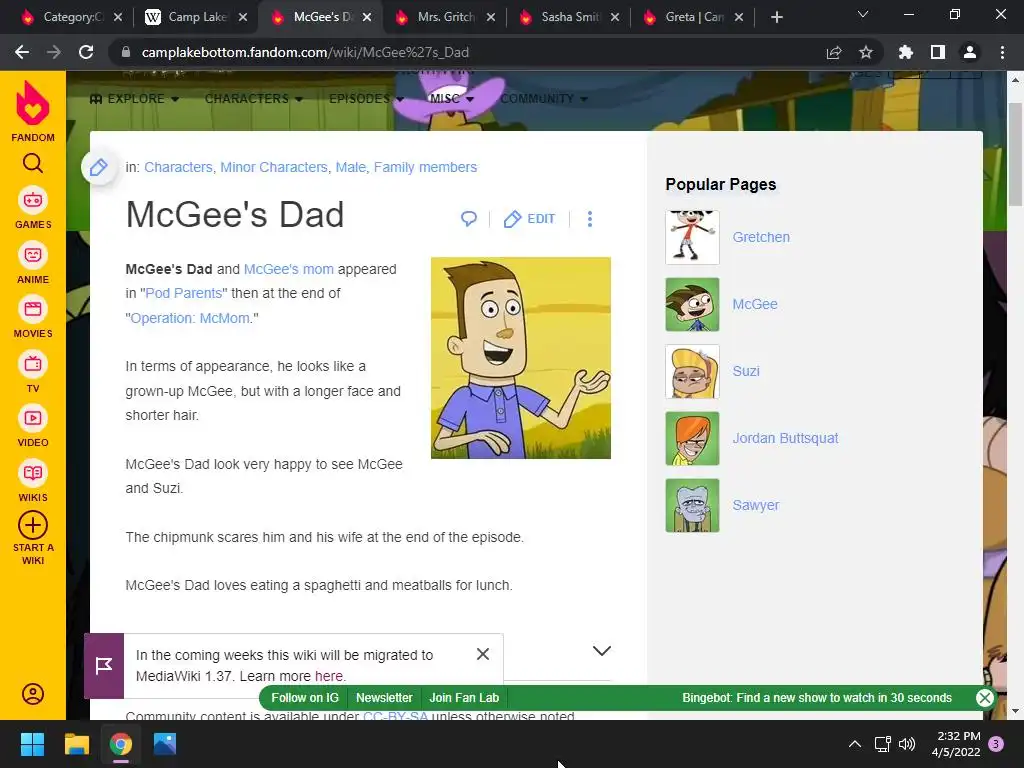The width and height of the screenshot is (1024, 768).
Task: Switch to Greta tab
Action: coord(694,17)
